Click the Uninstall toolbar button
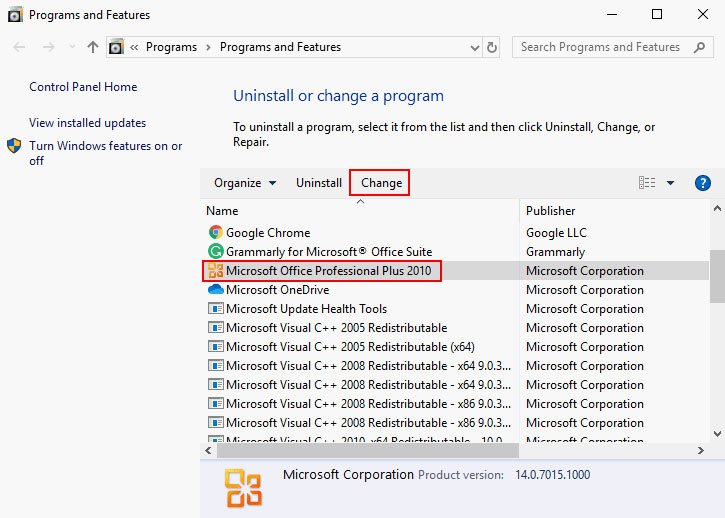 (x=319, y=183)
